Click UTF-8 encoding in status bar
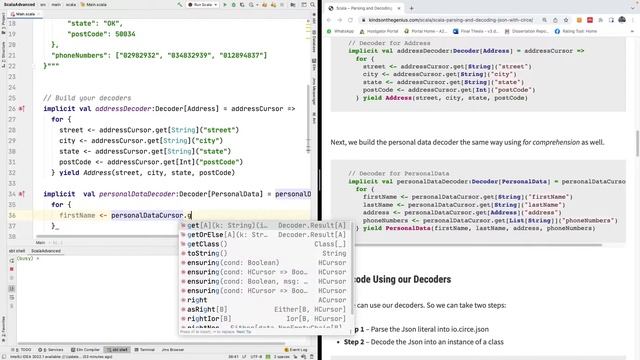 [x=256, y=356]
